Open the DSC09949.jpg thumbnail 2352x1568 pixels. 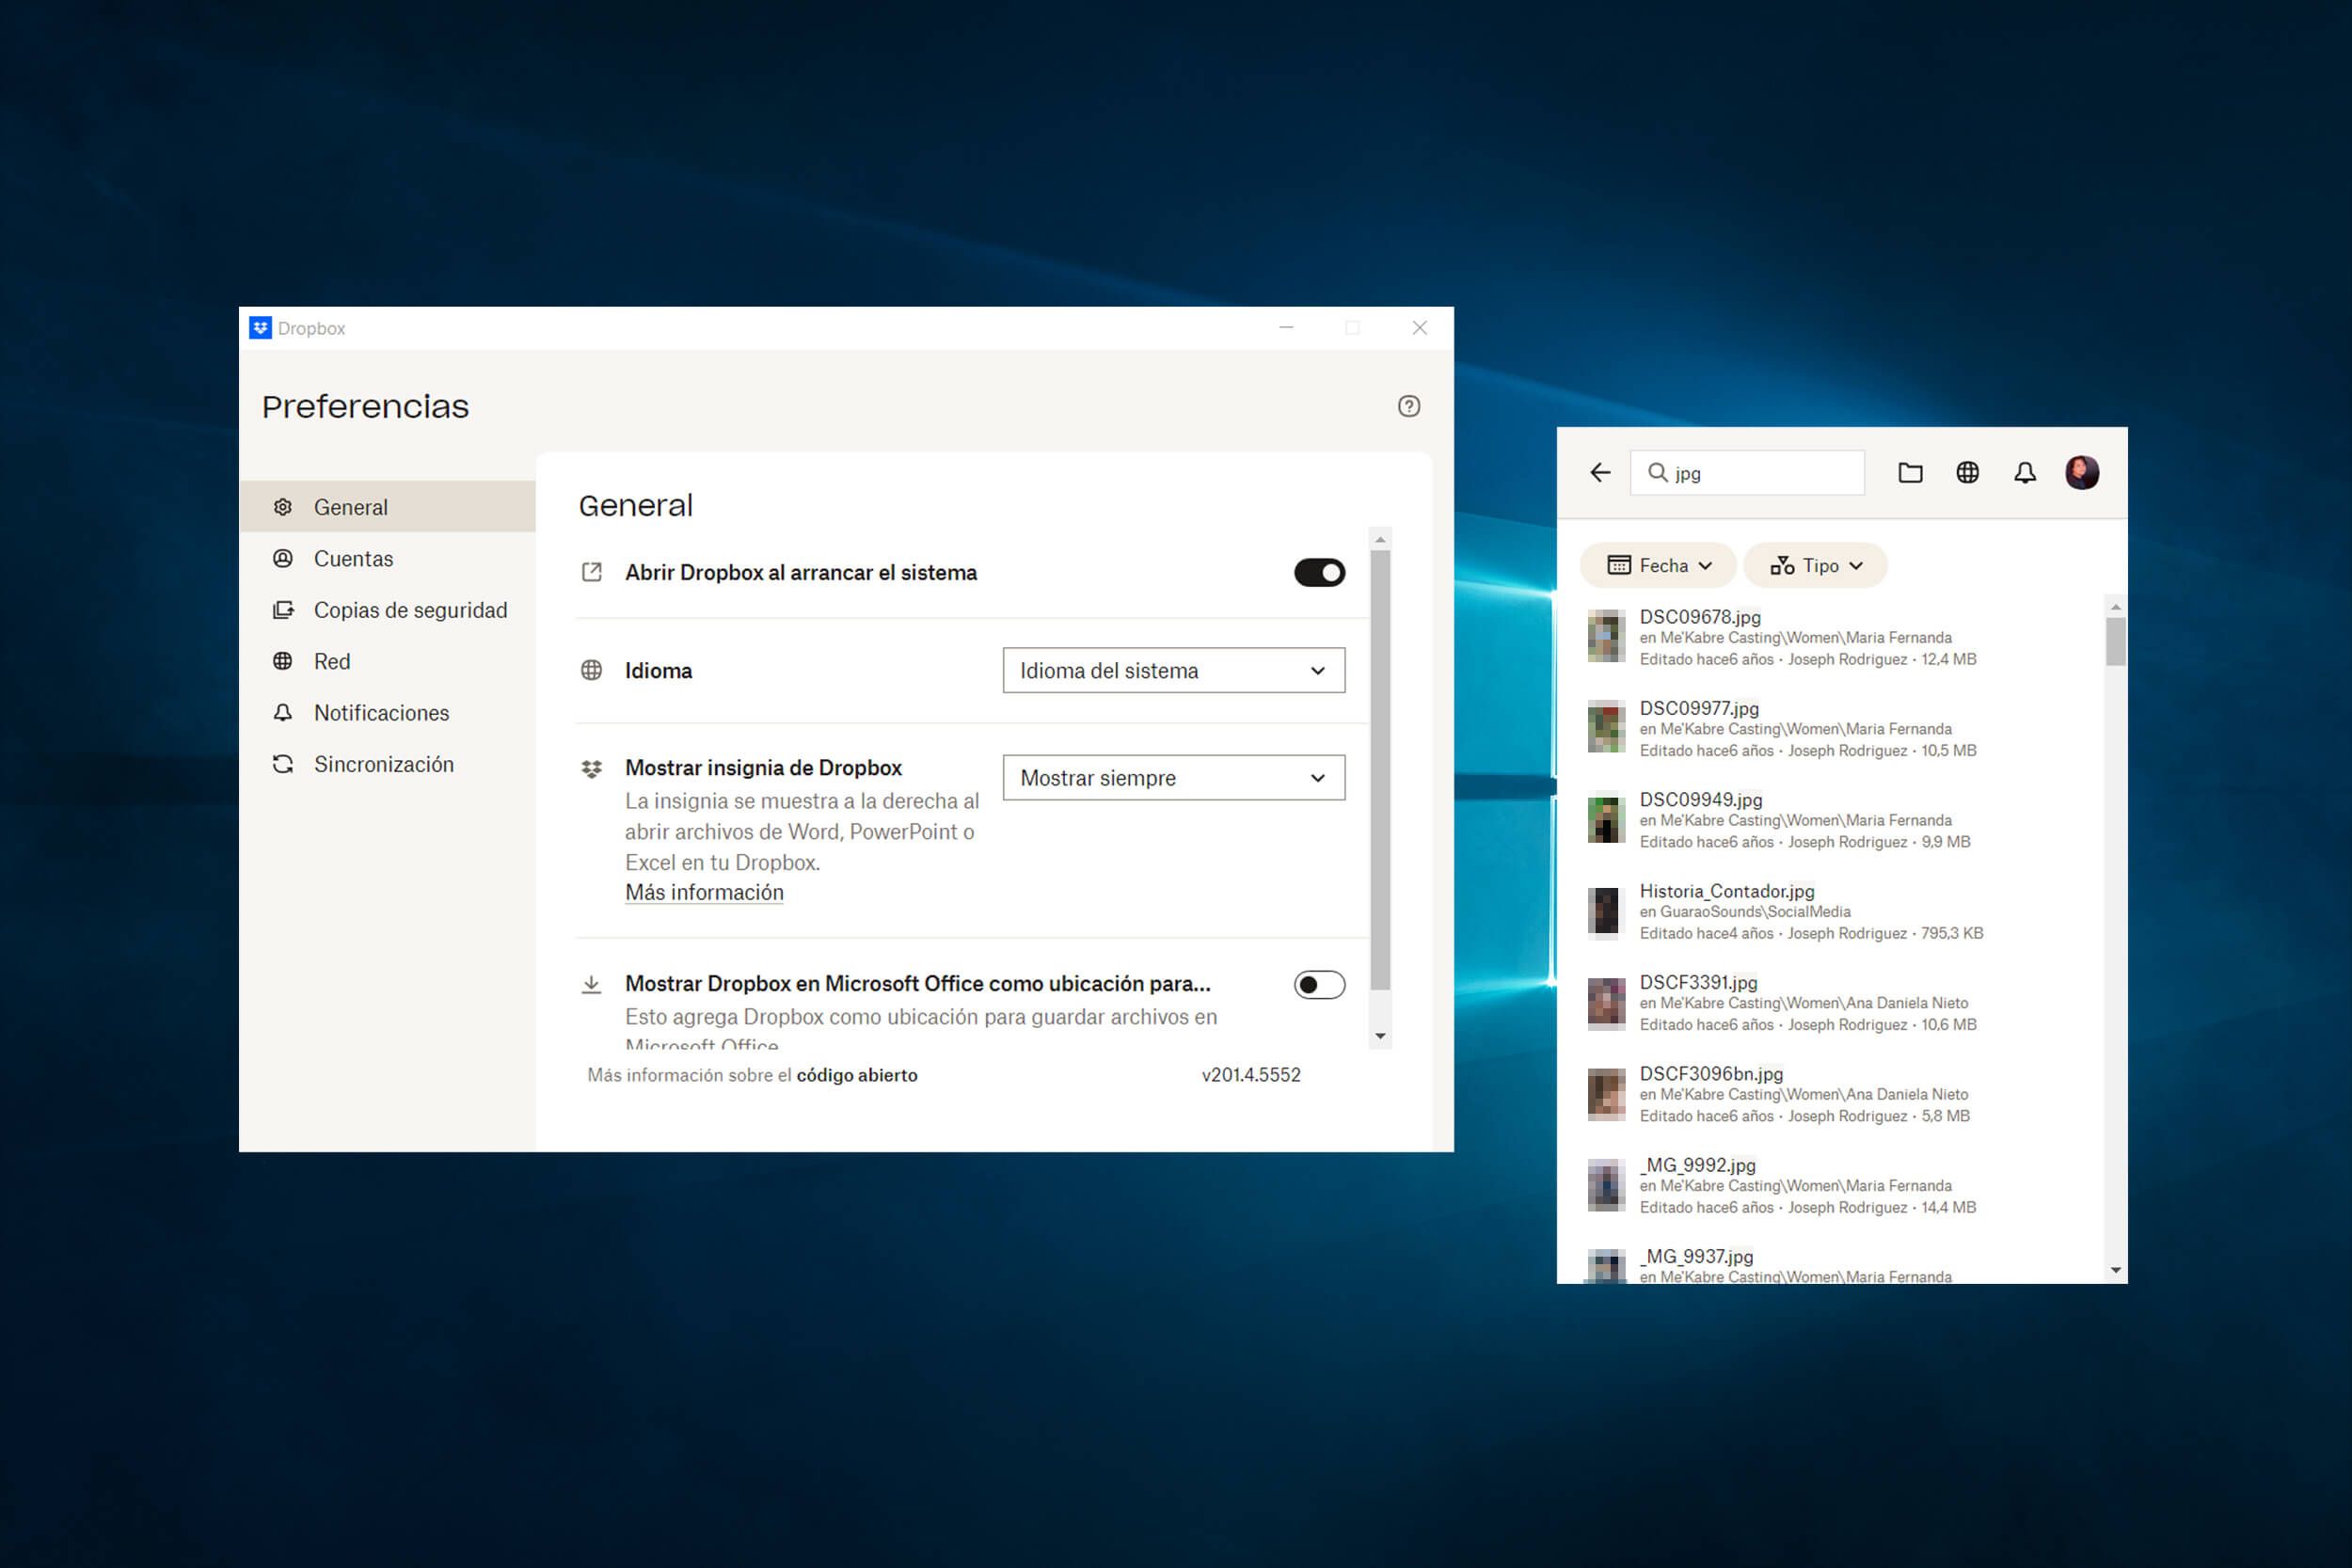coord(1606,818)
